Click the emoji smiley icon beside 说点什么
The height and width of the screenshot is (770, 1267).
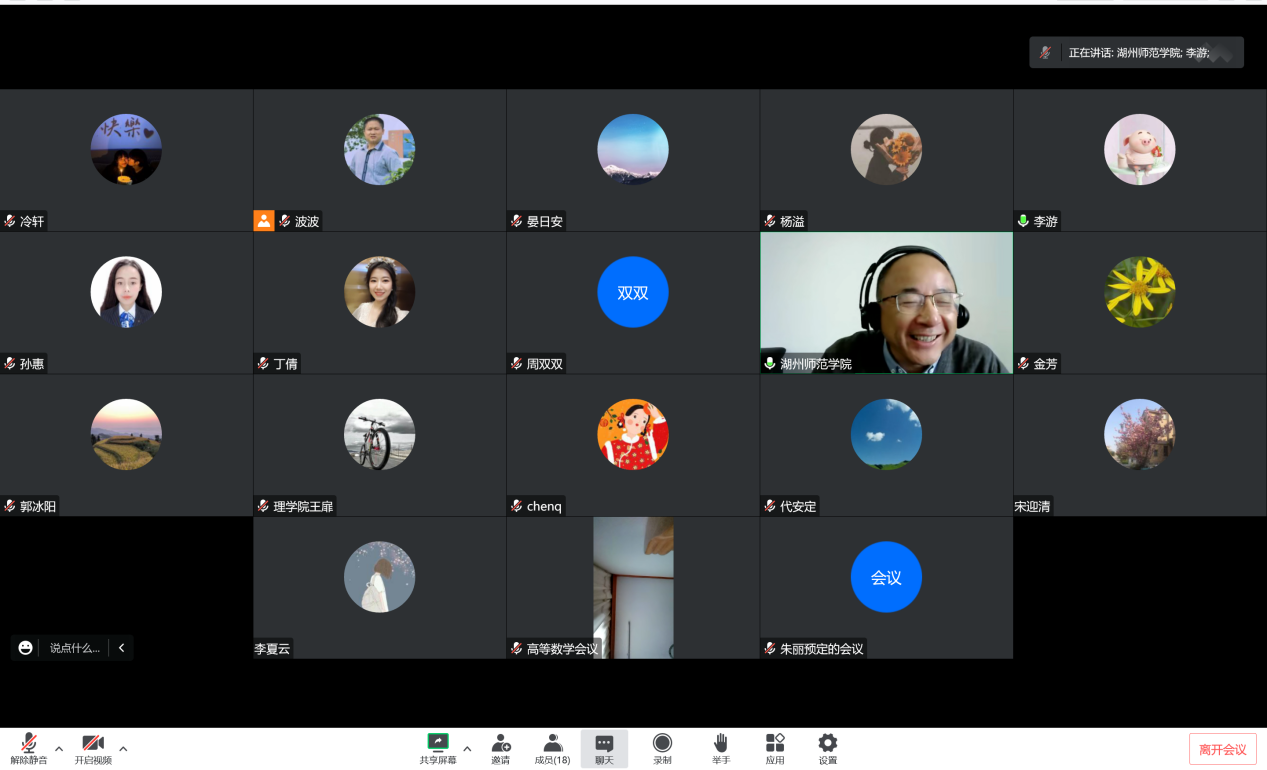click(26, 648)
